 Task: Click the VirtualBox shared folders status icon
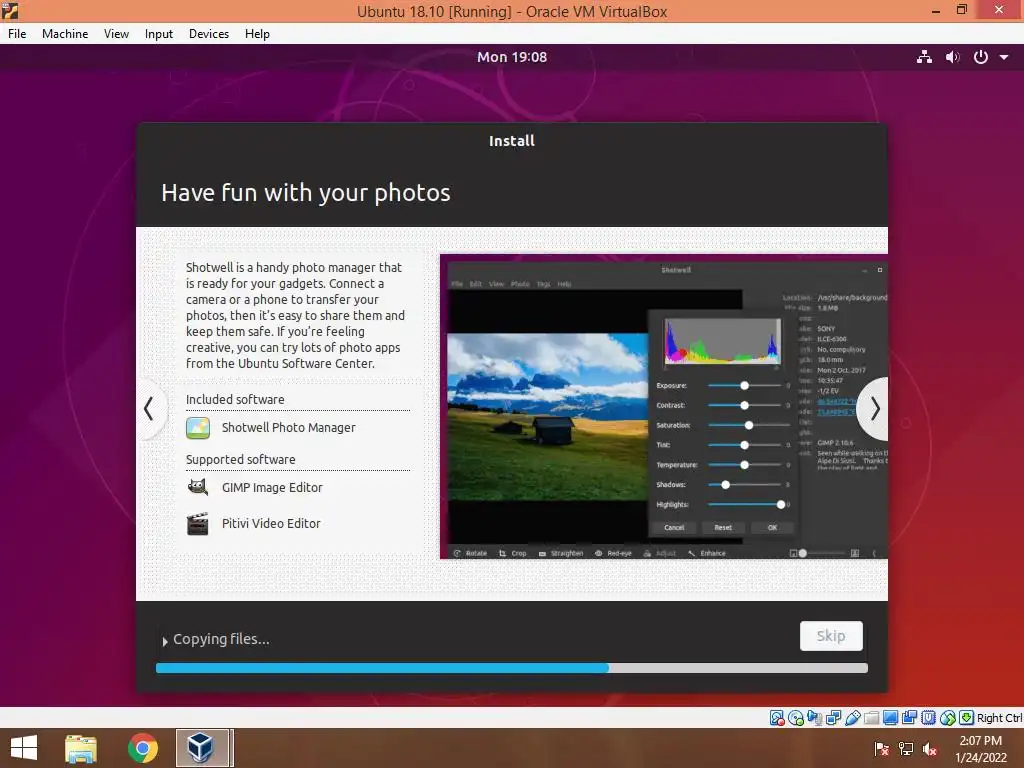click(871, 718)
